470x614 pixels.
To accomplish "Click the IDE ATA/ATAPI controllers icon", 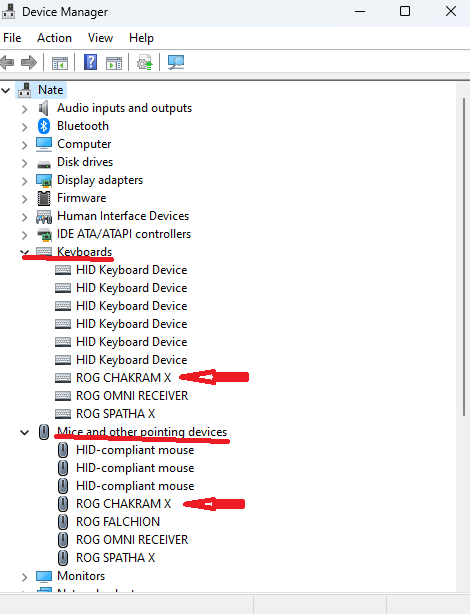I will click(43, 234).
